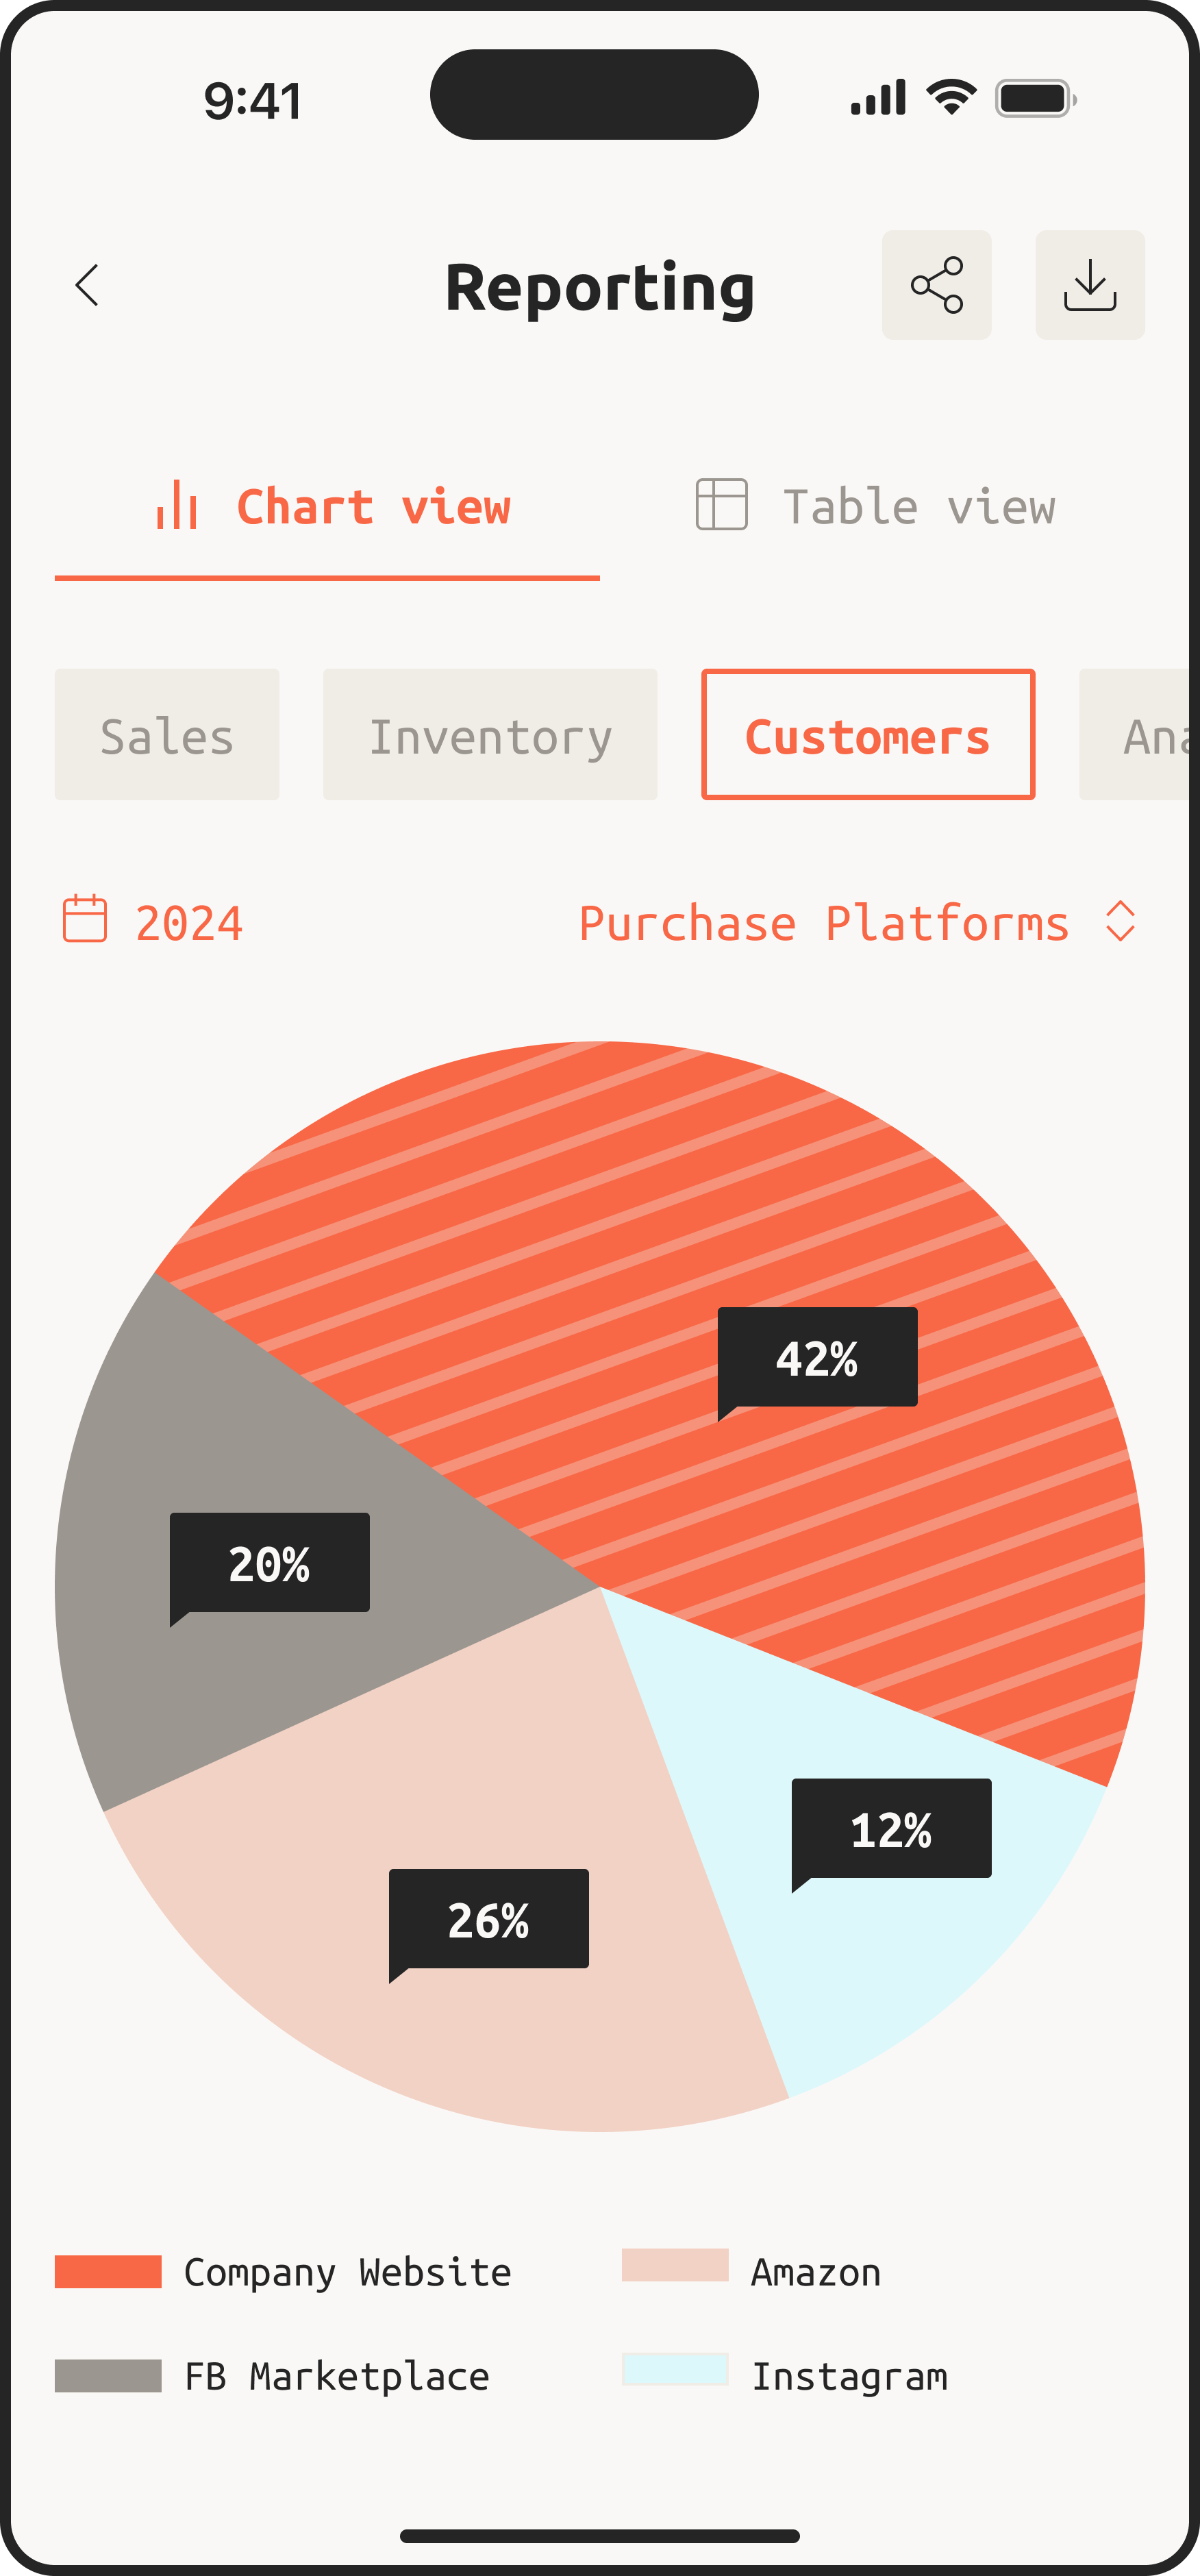Open the Purchase Platforms dropdown
This screenshot has width=1200, height=2576.
pyautogui.click(x=824, y=922)
